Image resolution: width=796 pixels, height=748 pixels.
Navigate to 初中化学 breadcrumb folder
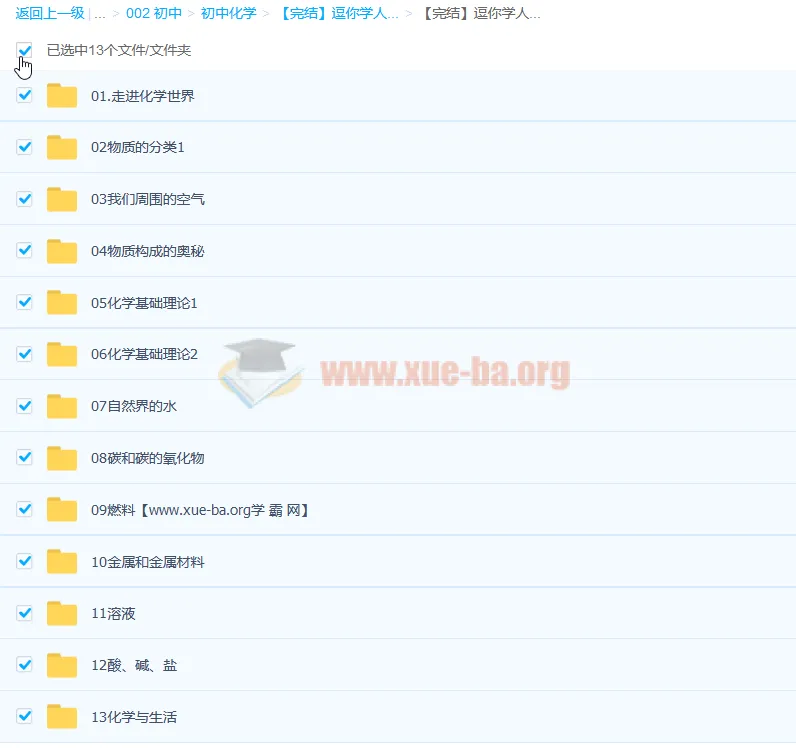[x=228, y=14]
